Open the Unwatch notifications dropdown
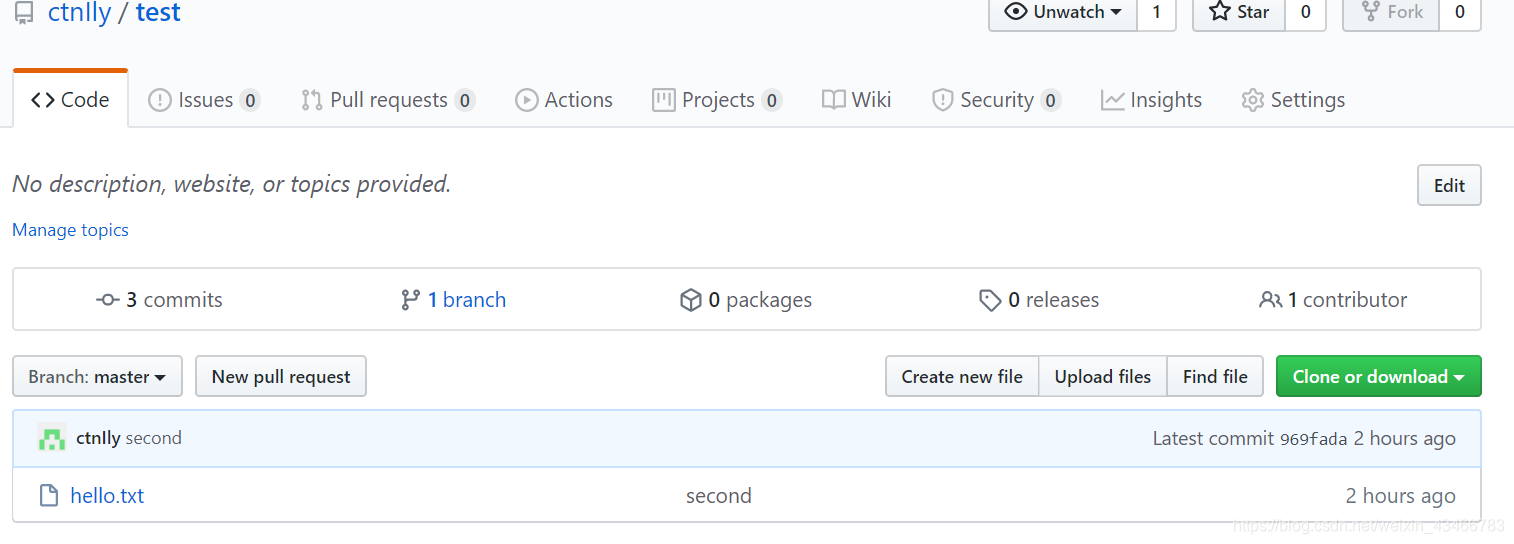Image resolution: width=1514 pixels, height=544 pixels. tap(1063, 12)
